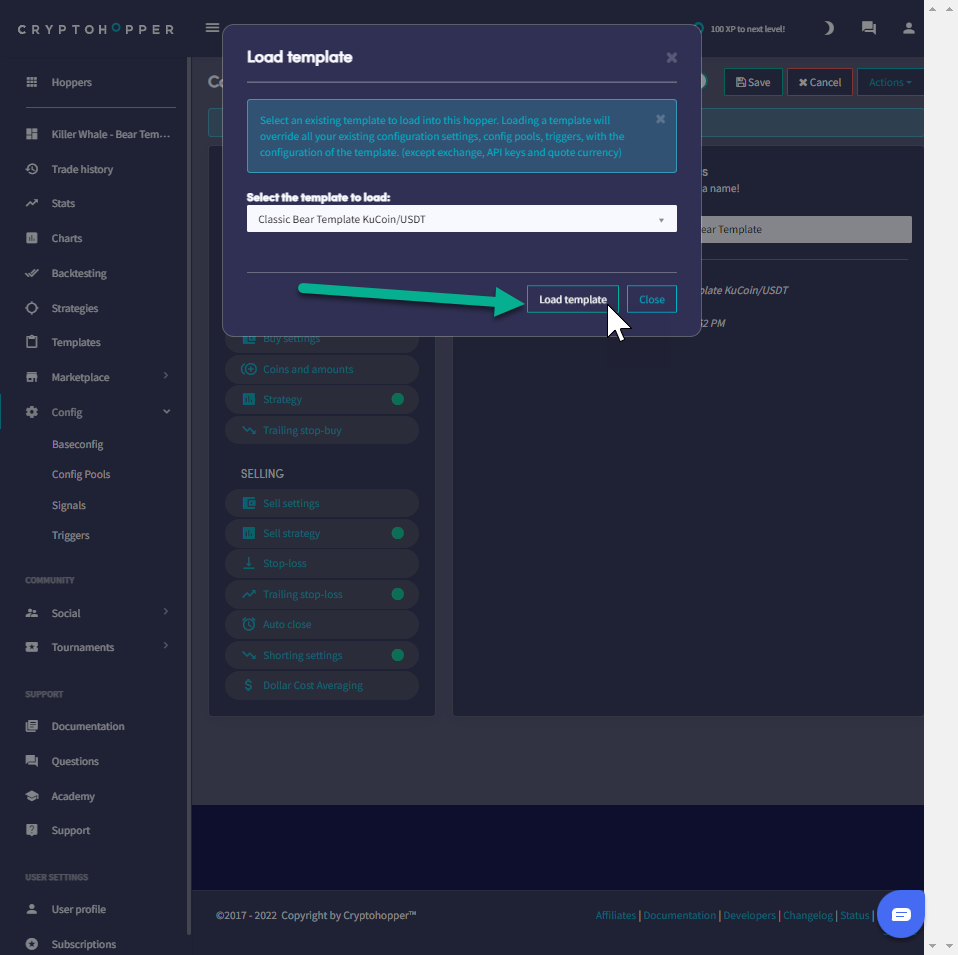
Task: Open the Documentation footer link
Action: point(679,915)
